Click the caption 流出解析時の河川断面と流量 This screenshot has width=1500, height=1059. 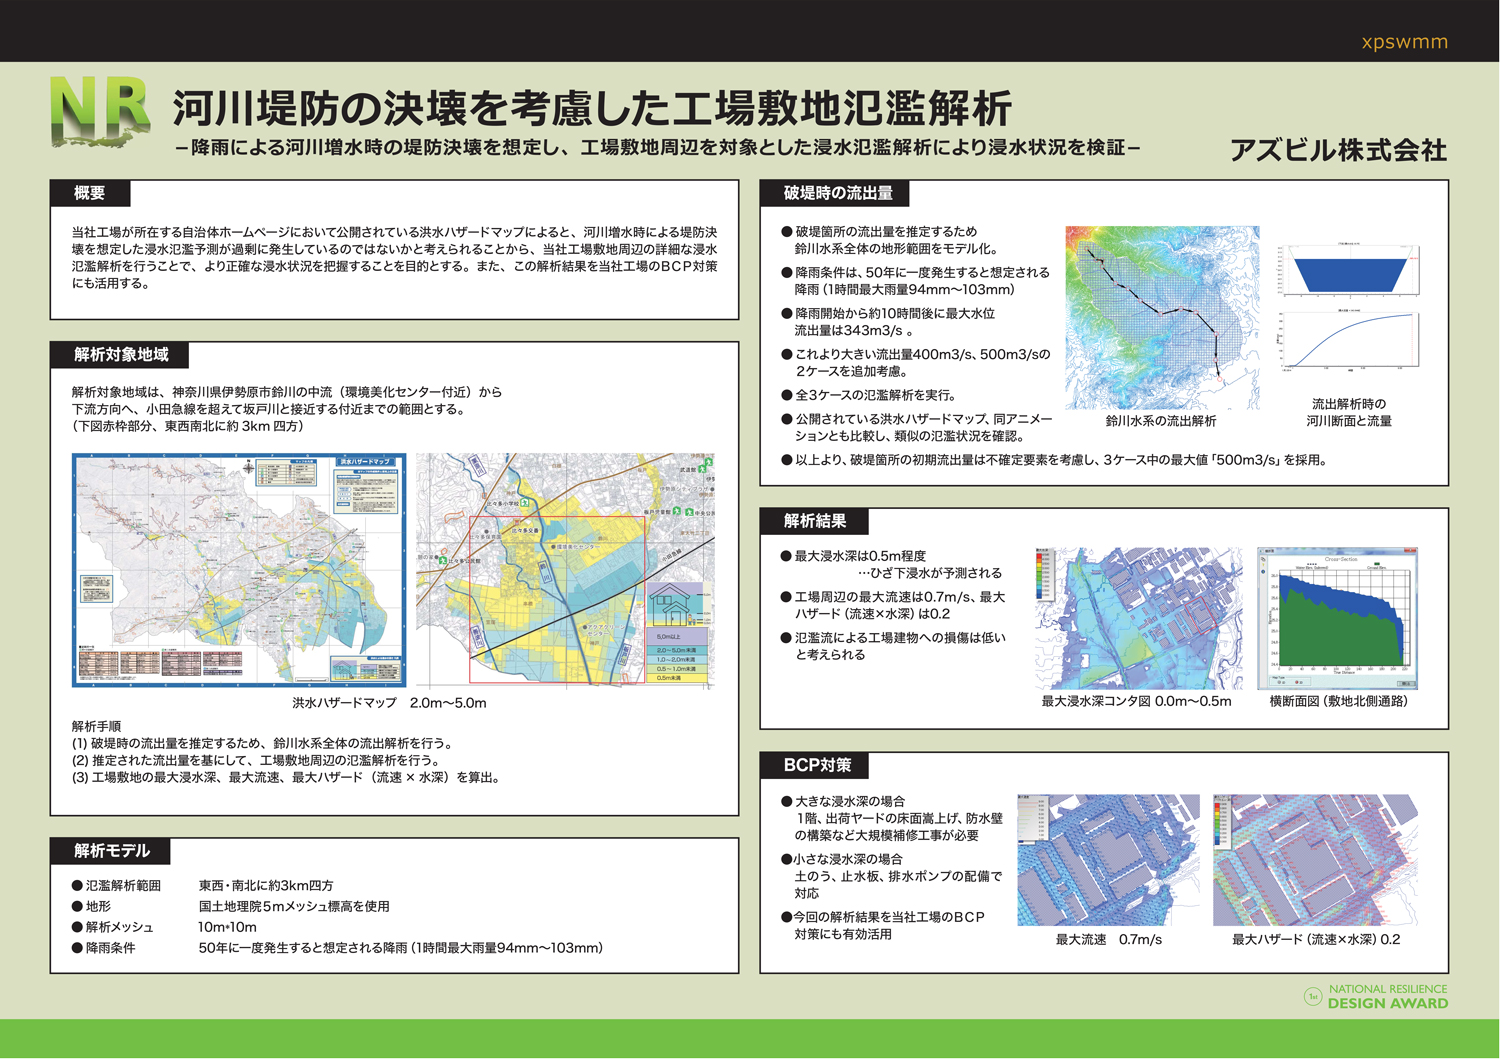coord(1349,412)
